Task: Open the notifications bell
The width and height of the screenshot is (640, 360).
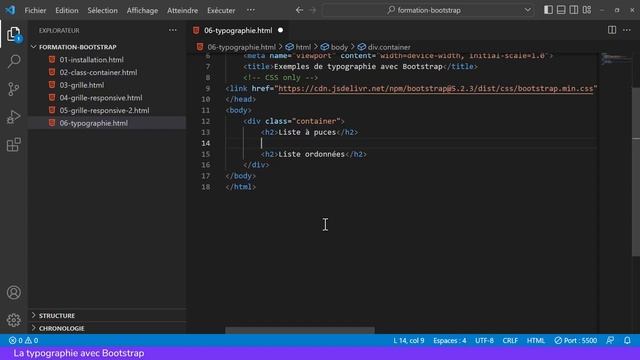Action: [x=627, y=340]
